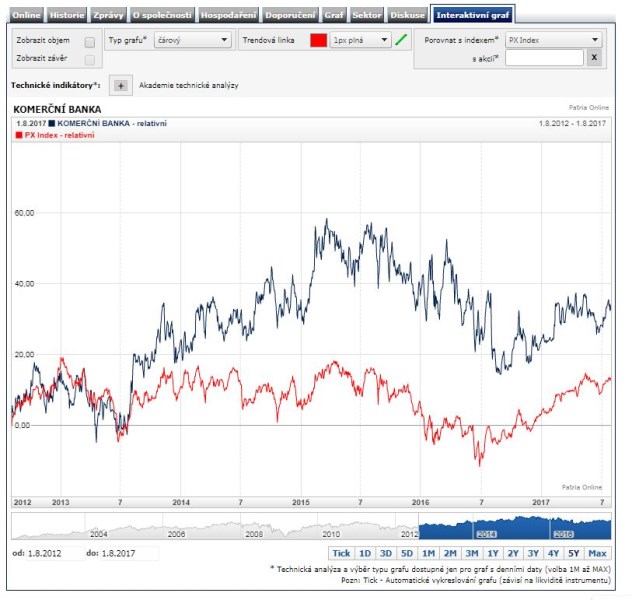Screen dimensions: 632x600
Task: Toggle Zobrazit závěr checkbox
Action: 90,59
